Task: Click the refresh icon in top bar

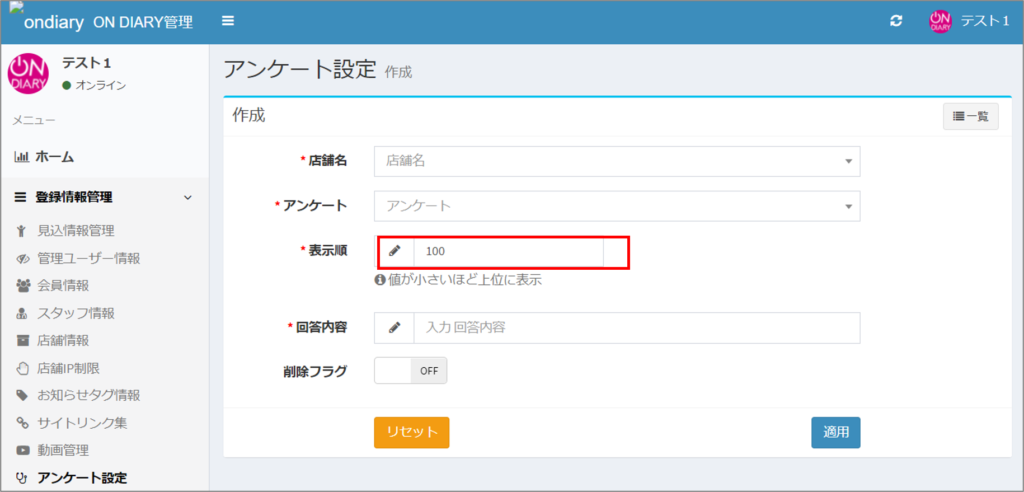Action: 896,21
